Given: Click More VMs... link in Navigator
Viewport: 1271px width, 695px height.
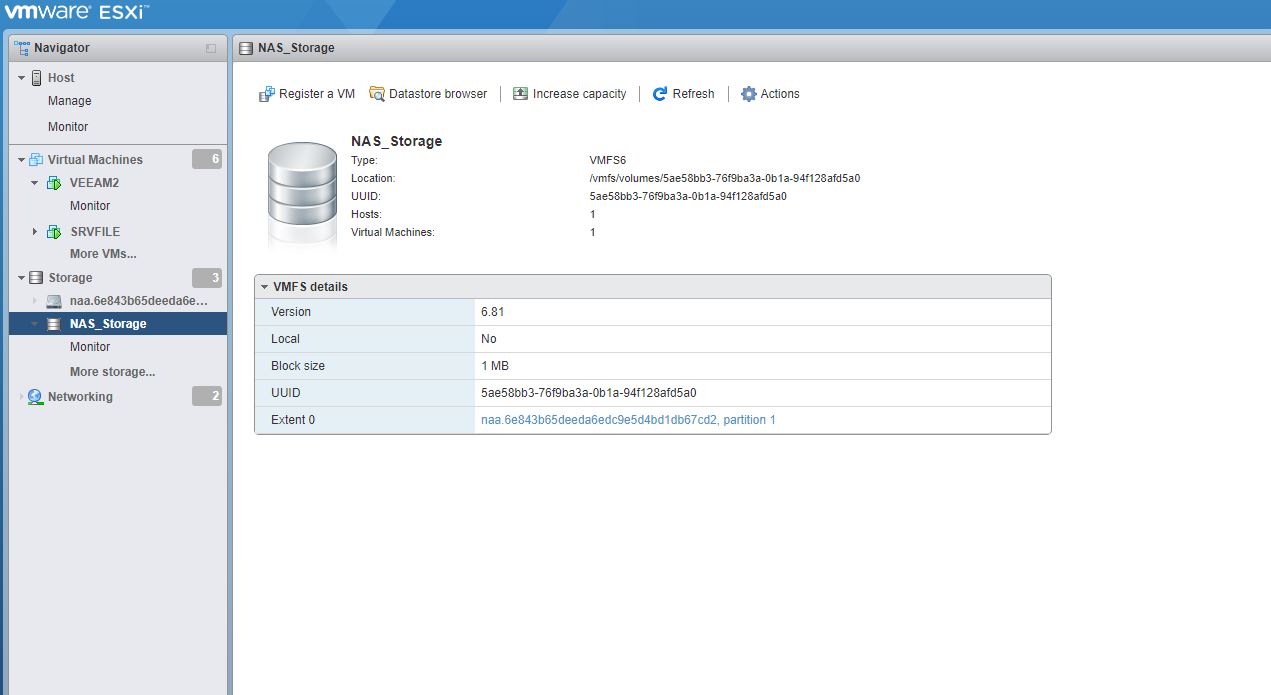Looking at the screenshot, I should (103, 254).
